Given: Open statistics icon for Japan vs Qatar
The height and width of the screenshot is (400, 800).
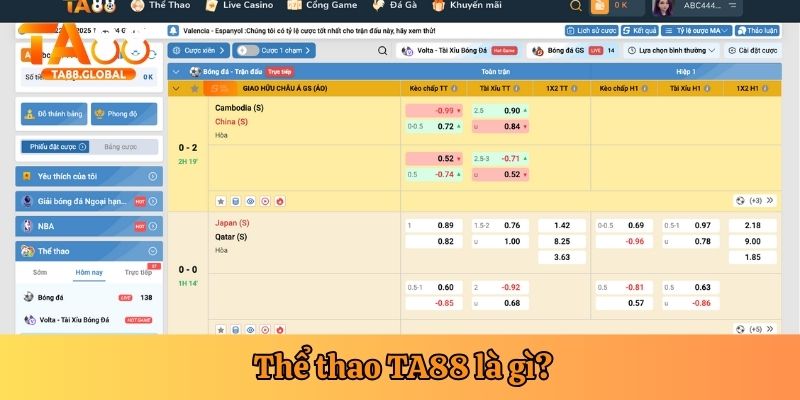Looking at the screenshot, I should point(235,329).
